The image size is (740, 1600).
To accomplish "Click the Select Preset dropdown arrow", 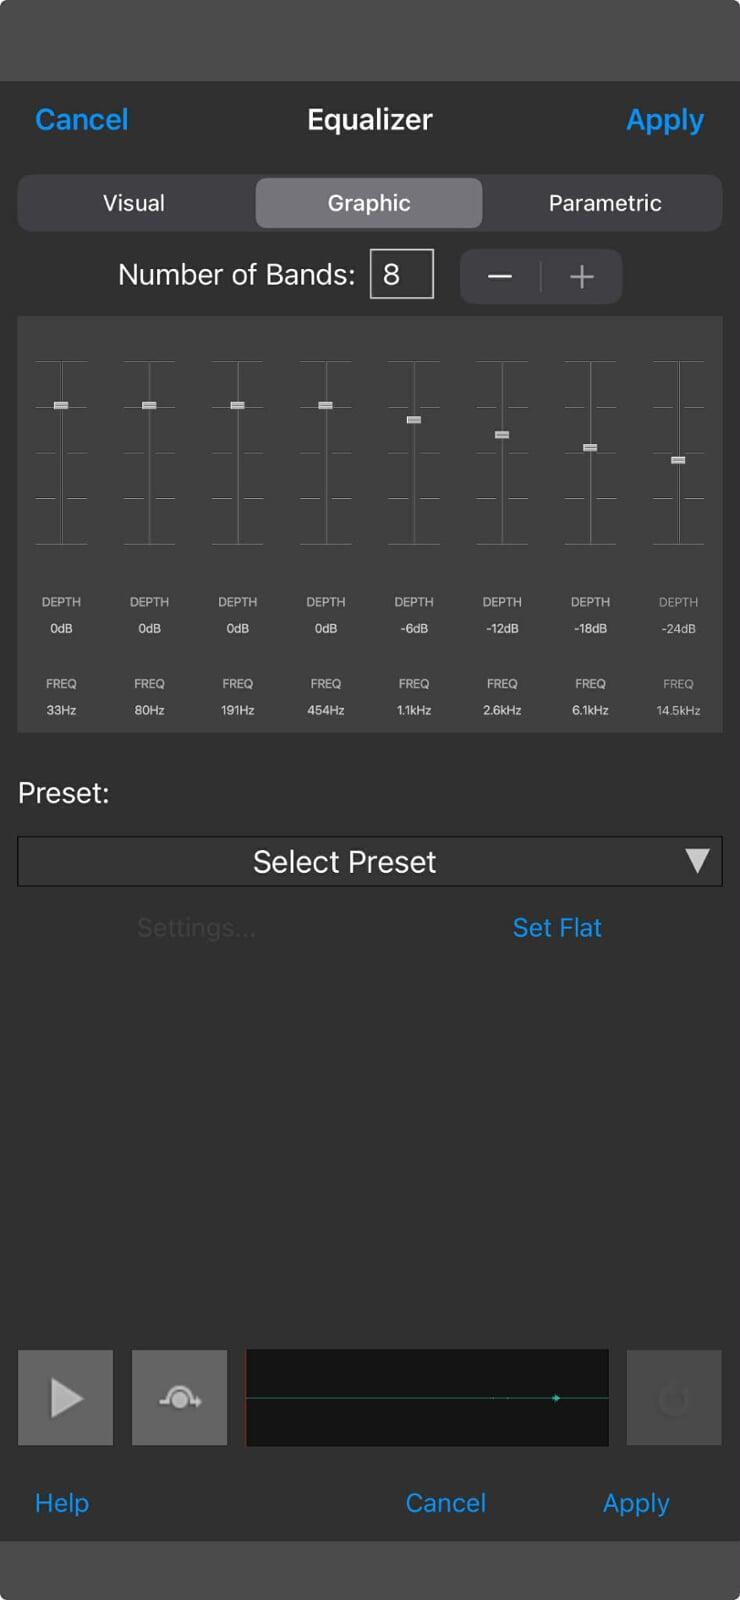I will click(x=697, y=861).
